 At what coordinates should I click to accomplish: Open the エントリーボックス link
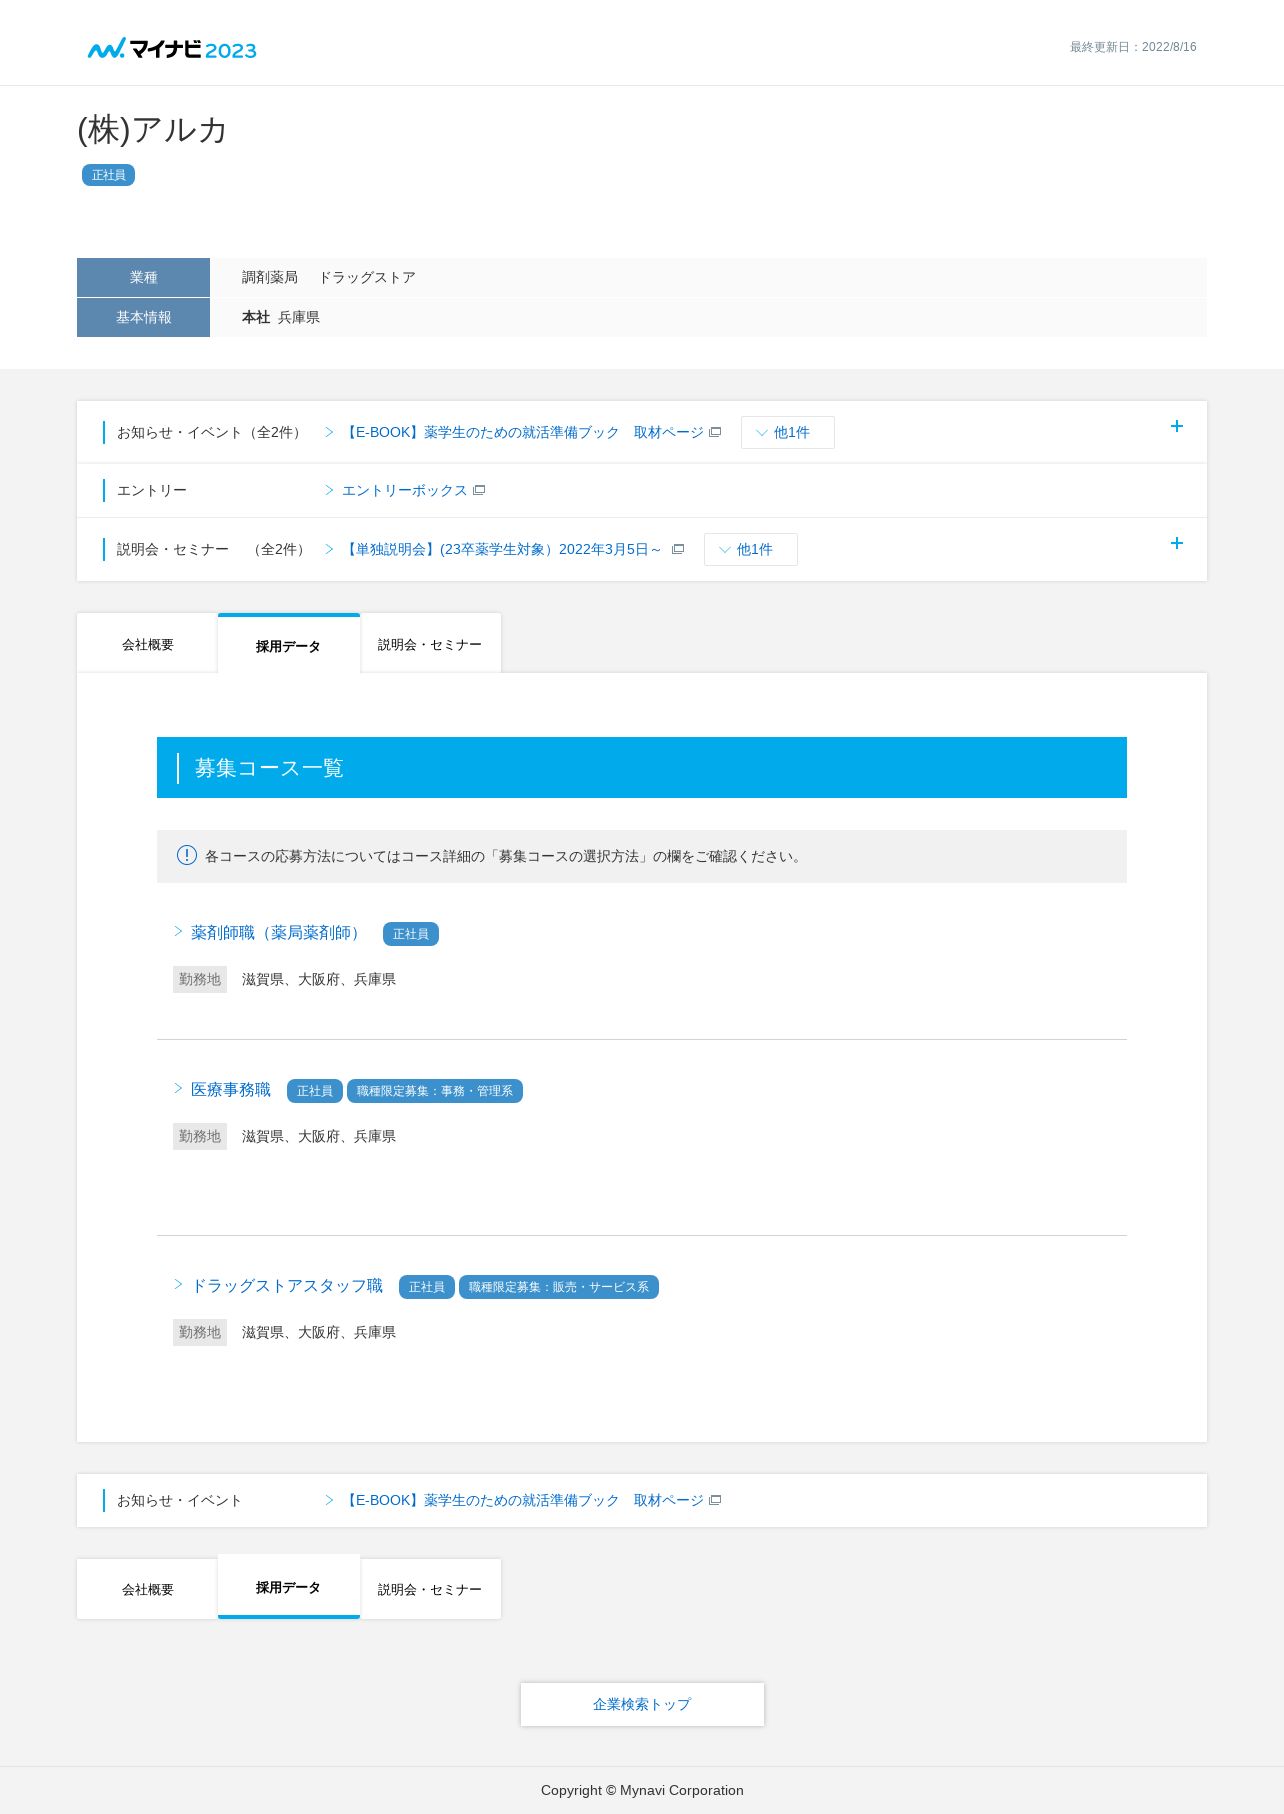tap(405, 490)
